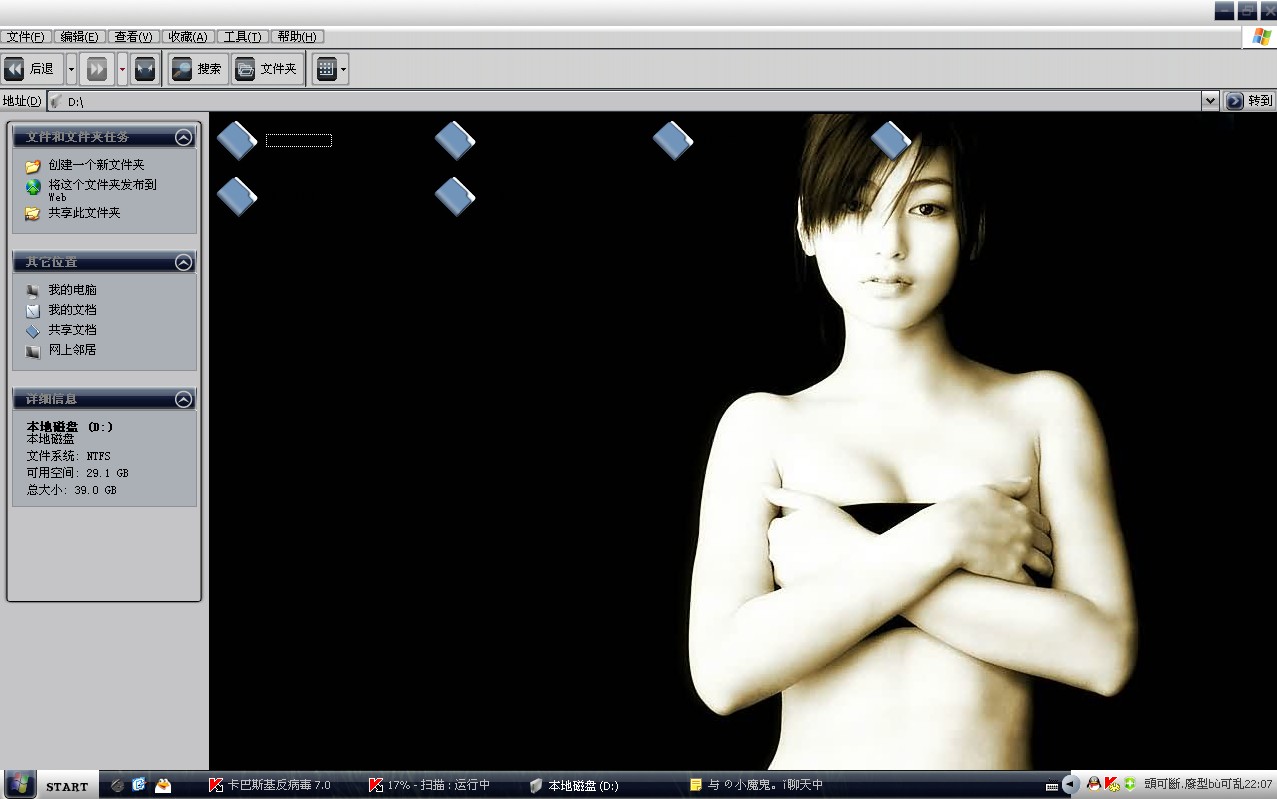Image resolution: width=1277 pixels, height=799 pixels.
Task: Open 我的电脑 from other places
Action: click(72, 290)
